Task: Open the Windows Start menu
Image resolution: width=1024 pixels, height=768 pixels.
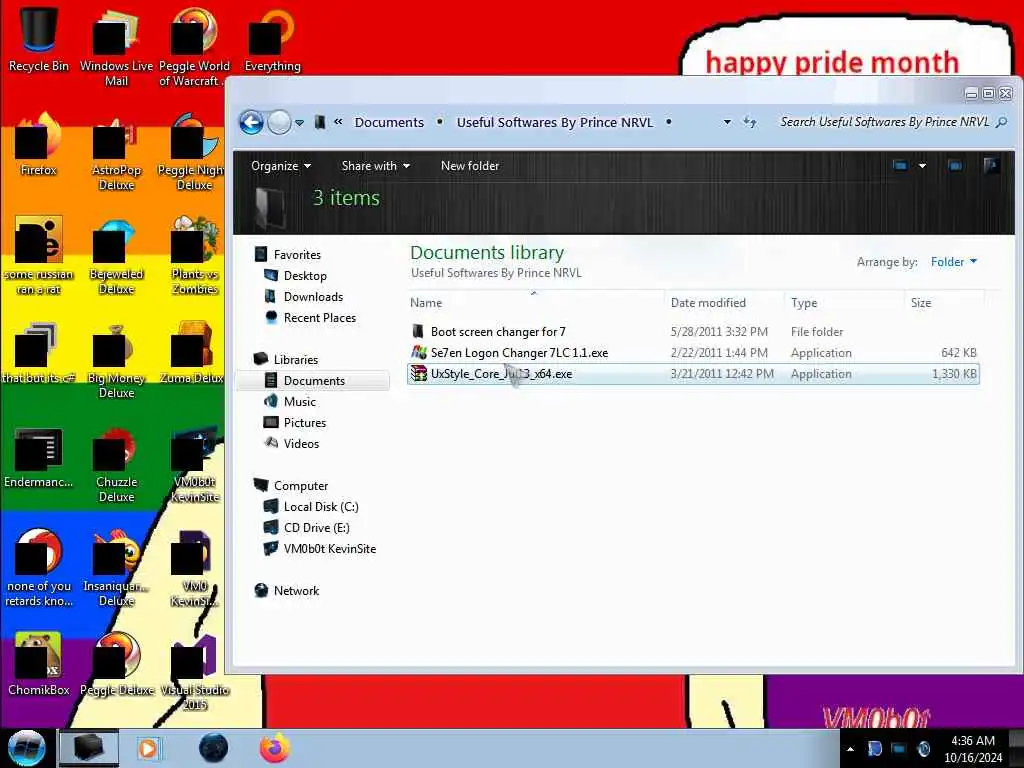Action: (26, 748)
